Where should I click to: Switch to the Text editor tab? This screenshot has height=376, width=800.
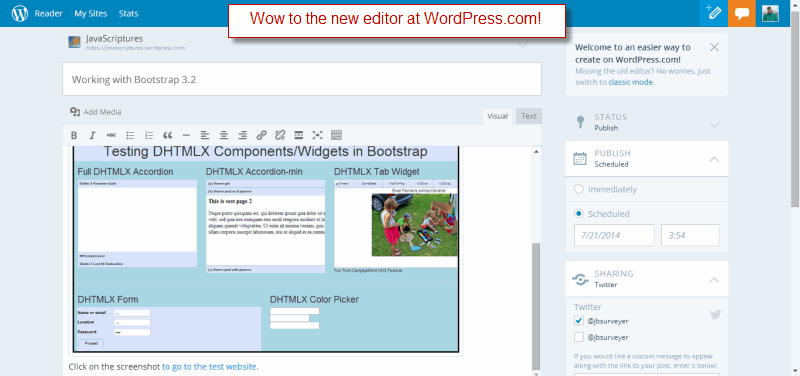pos(529,116)
